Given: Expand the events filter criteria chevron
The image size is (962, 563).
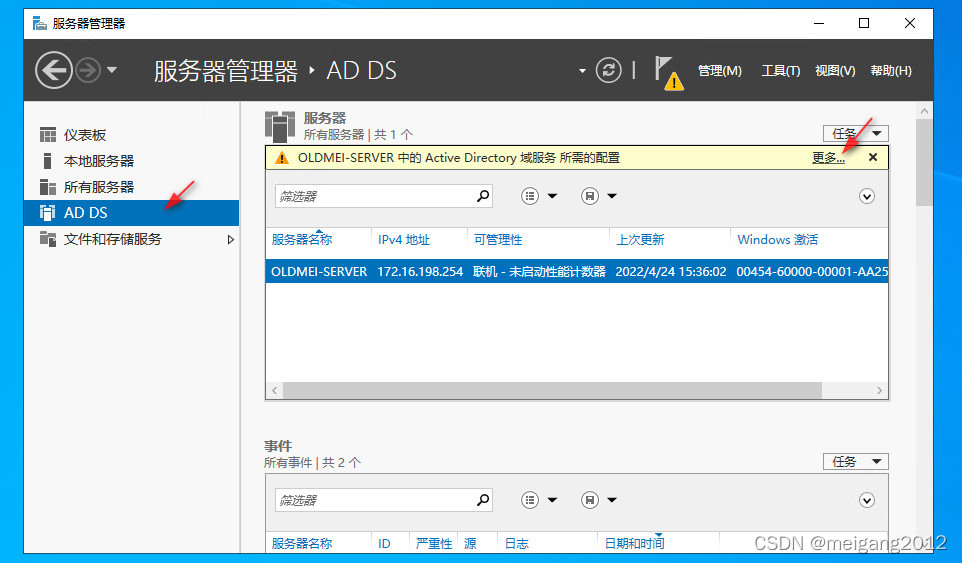Looking at the screenshot, I should [x=867, y=500].
